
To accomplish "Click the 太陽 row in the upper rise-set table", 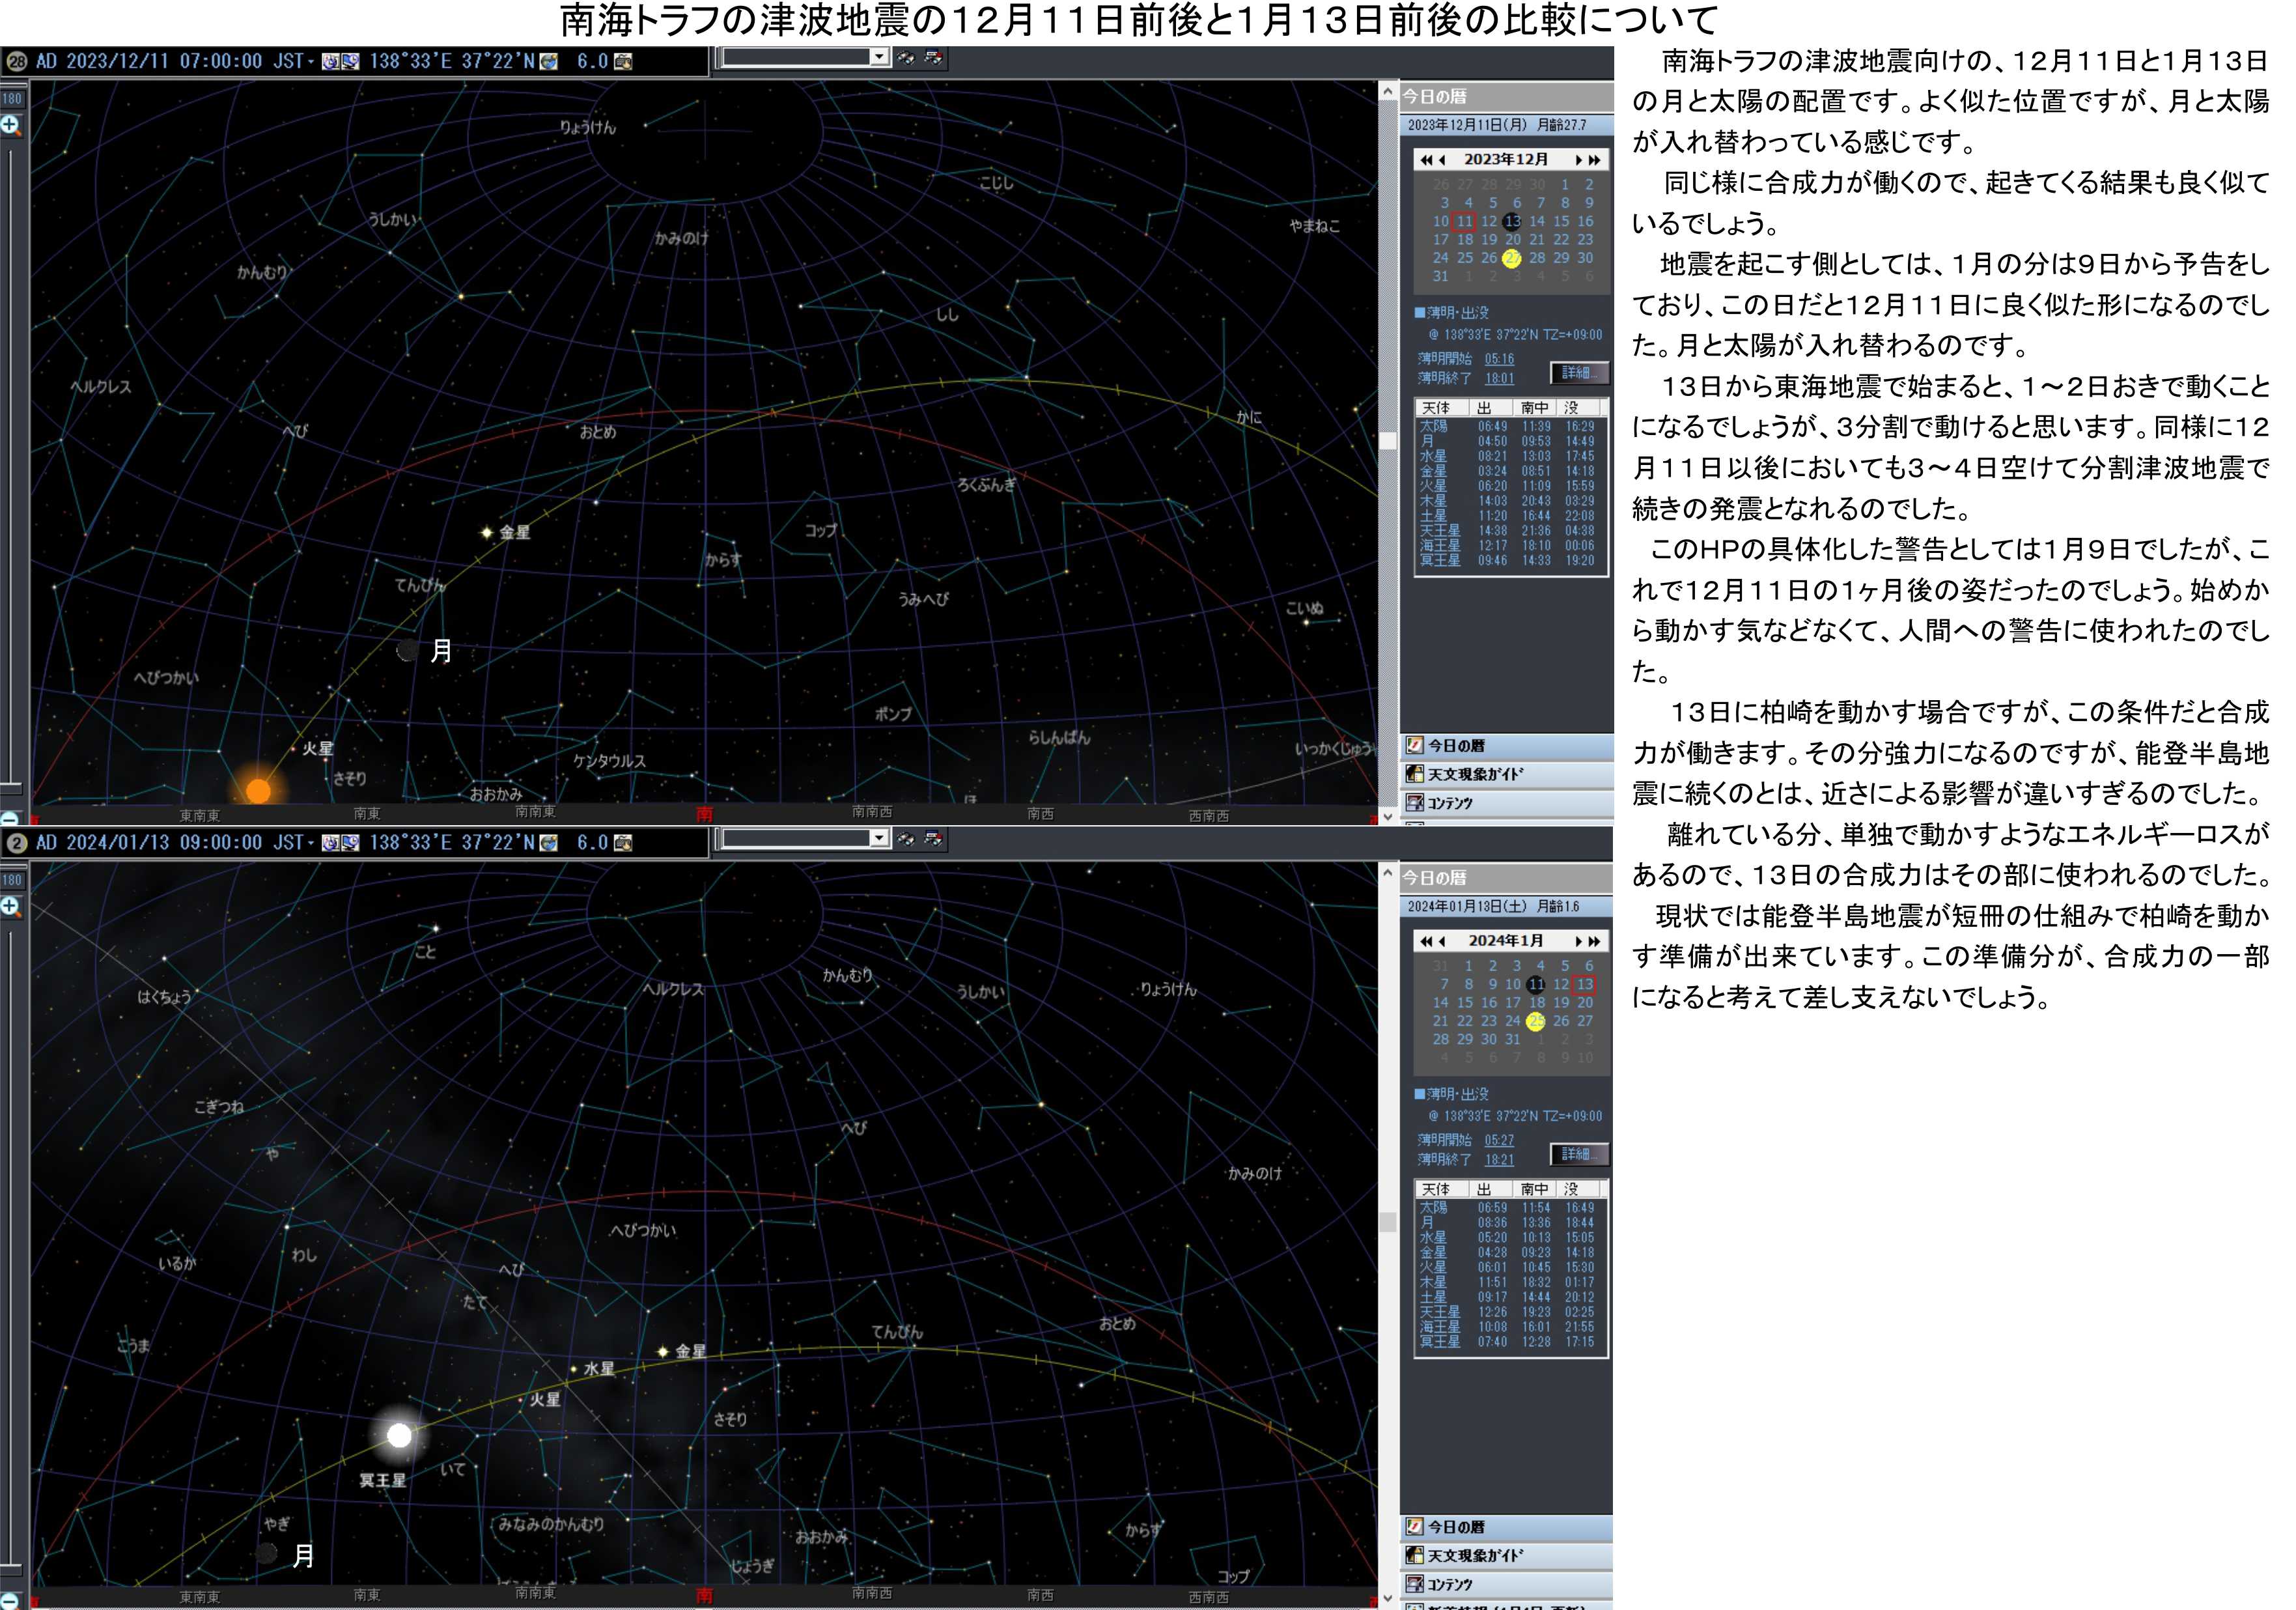I will [x=1510, y=427].
